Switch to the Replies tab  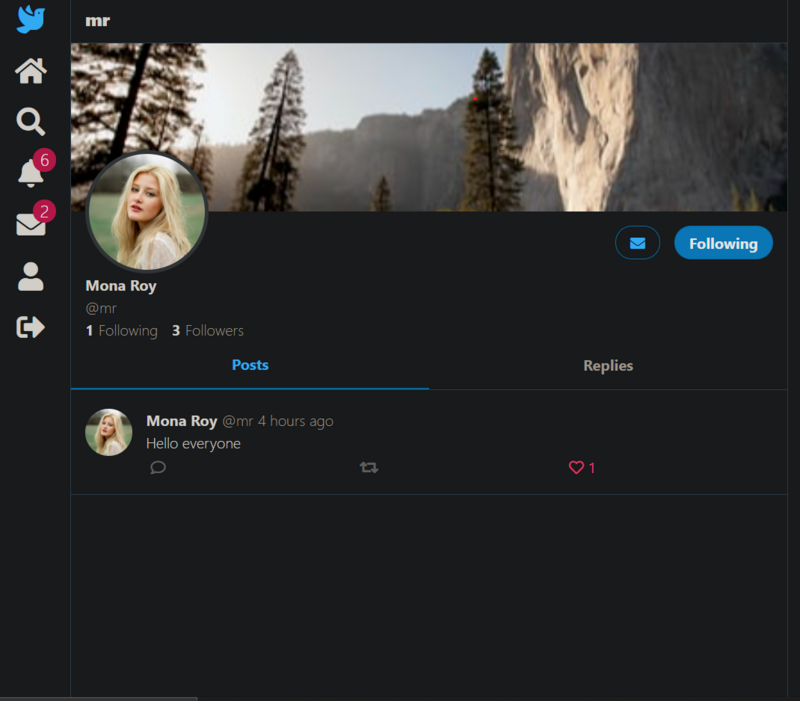point(608,366)
